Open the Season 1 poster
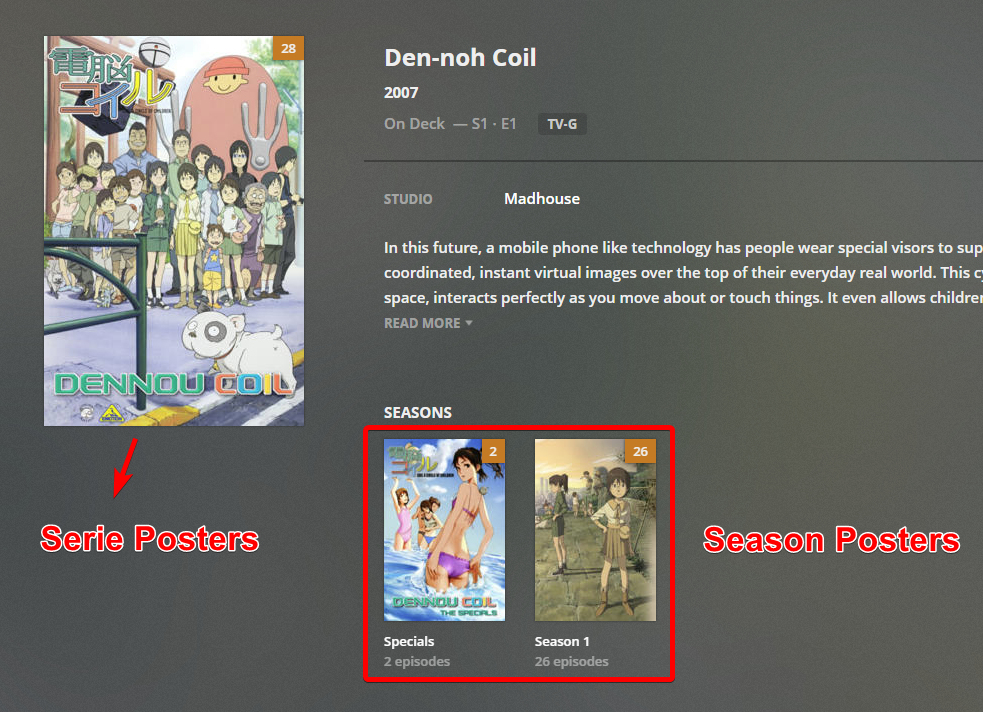 tap(595, 530)
